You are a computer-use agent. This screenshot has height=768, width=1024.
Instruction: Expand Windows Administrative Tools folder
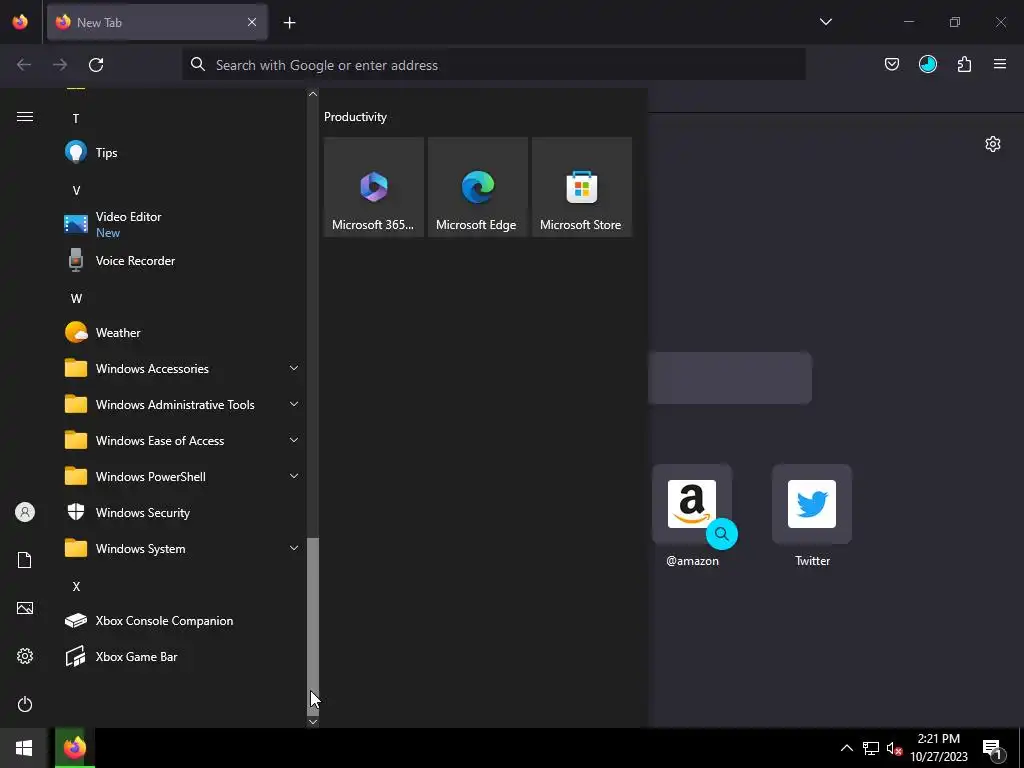click(x=182, y=405)
